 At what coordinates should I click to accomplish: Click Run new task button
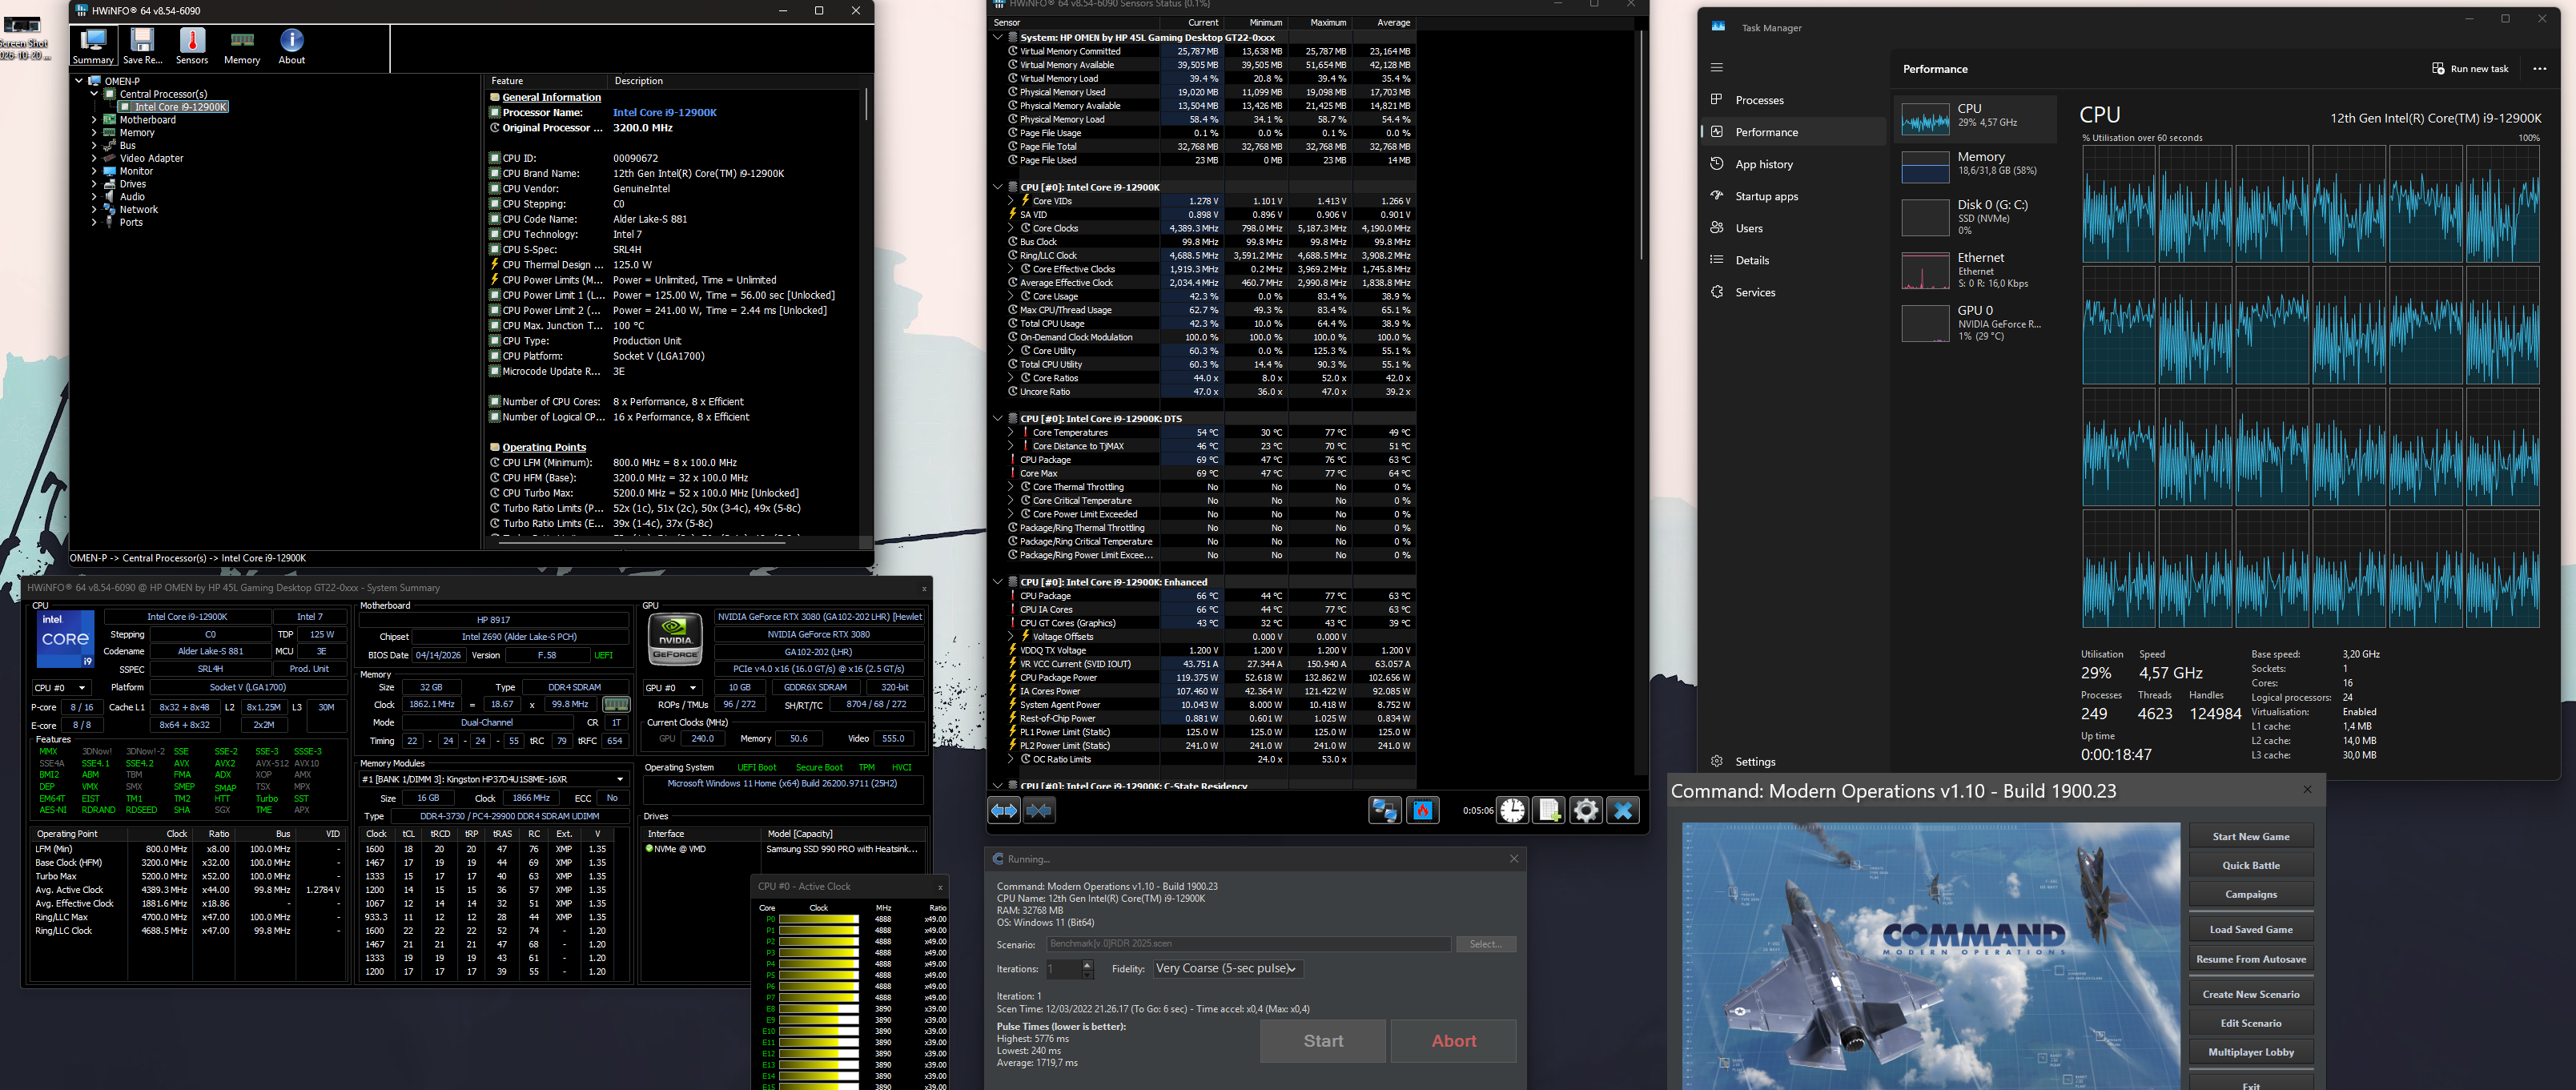point(2470,69)
